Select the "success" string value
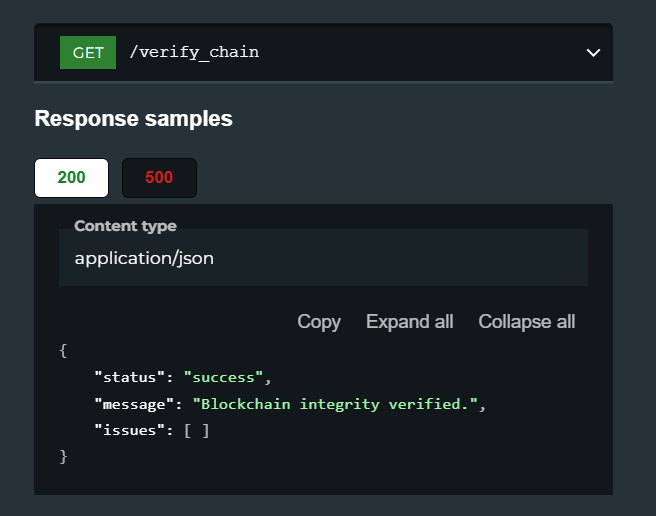 pos(223,377)
